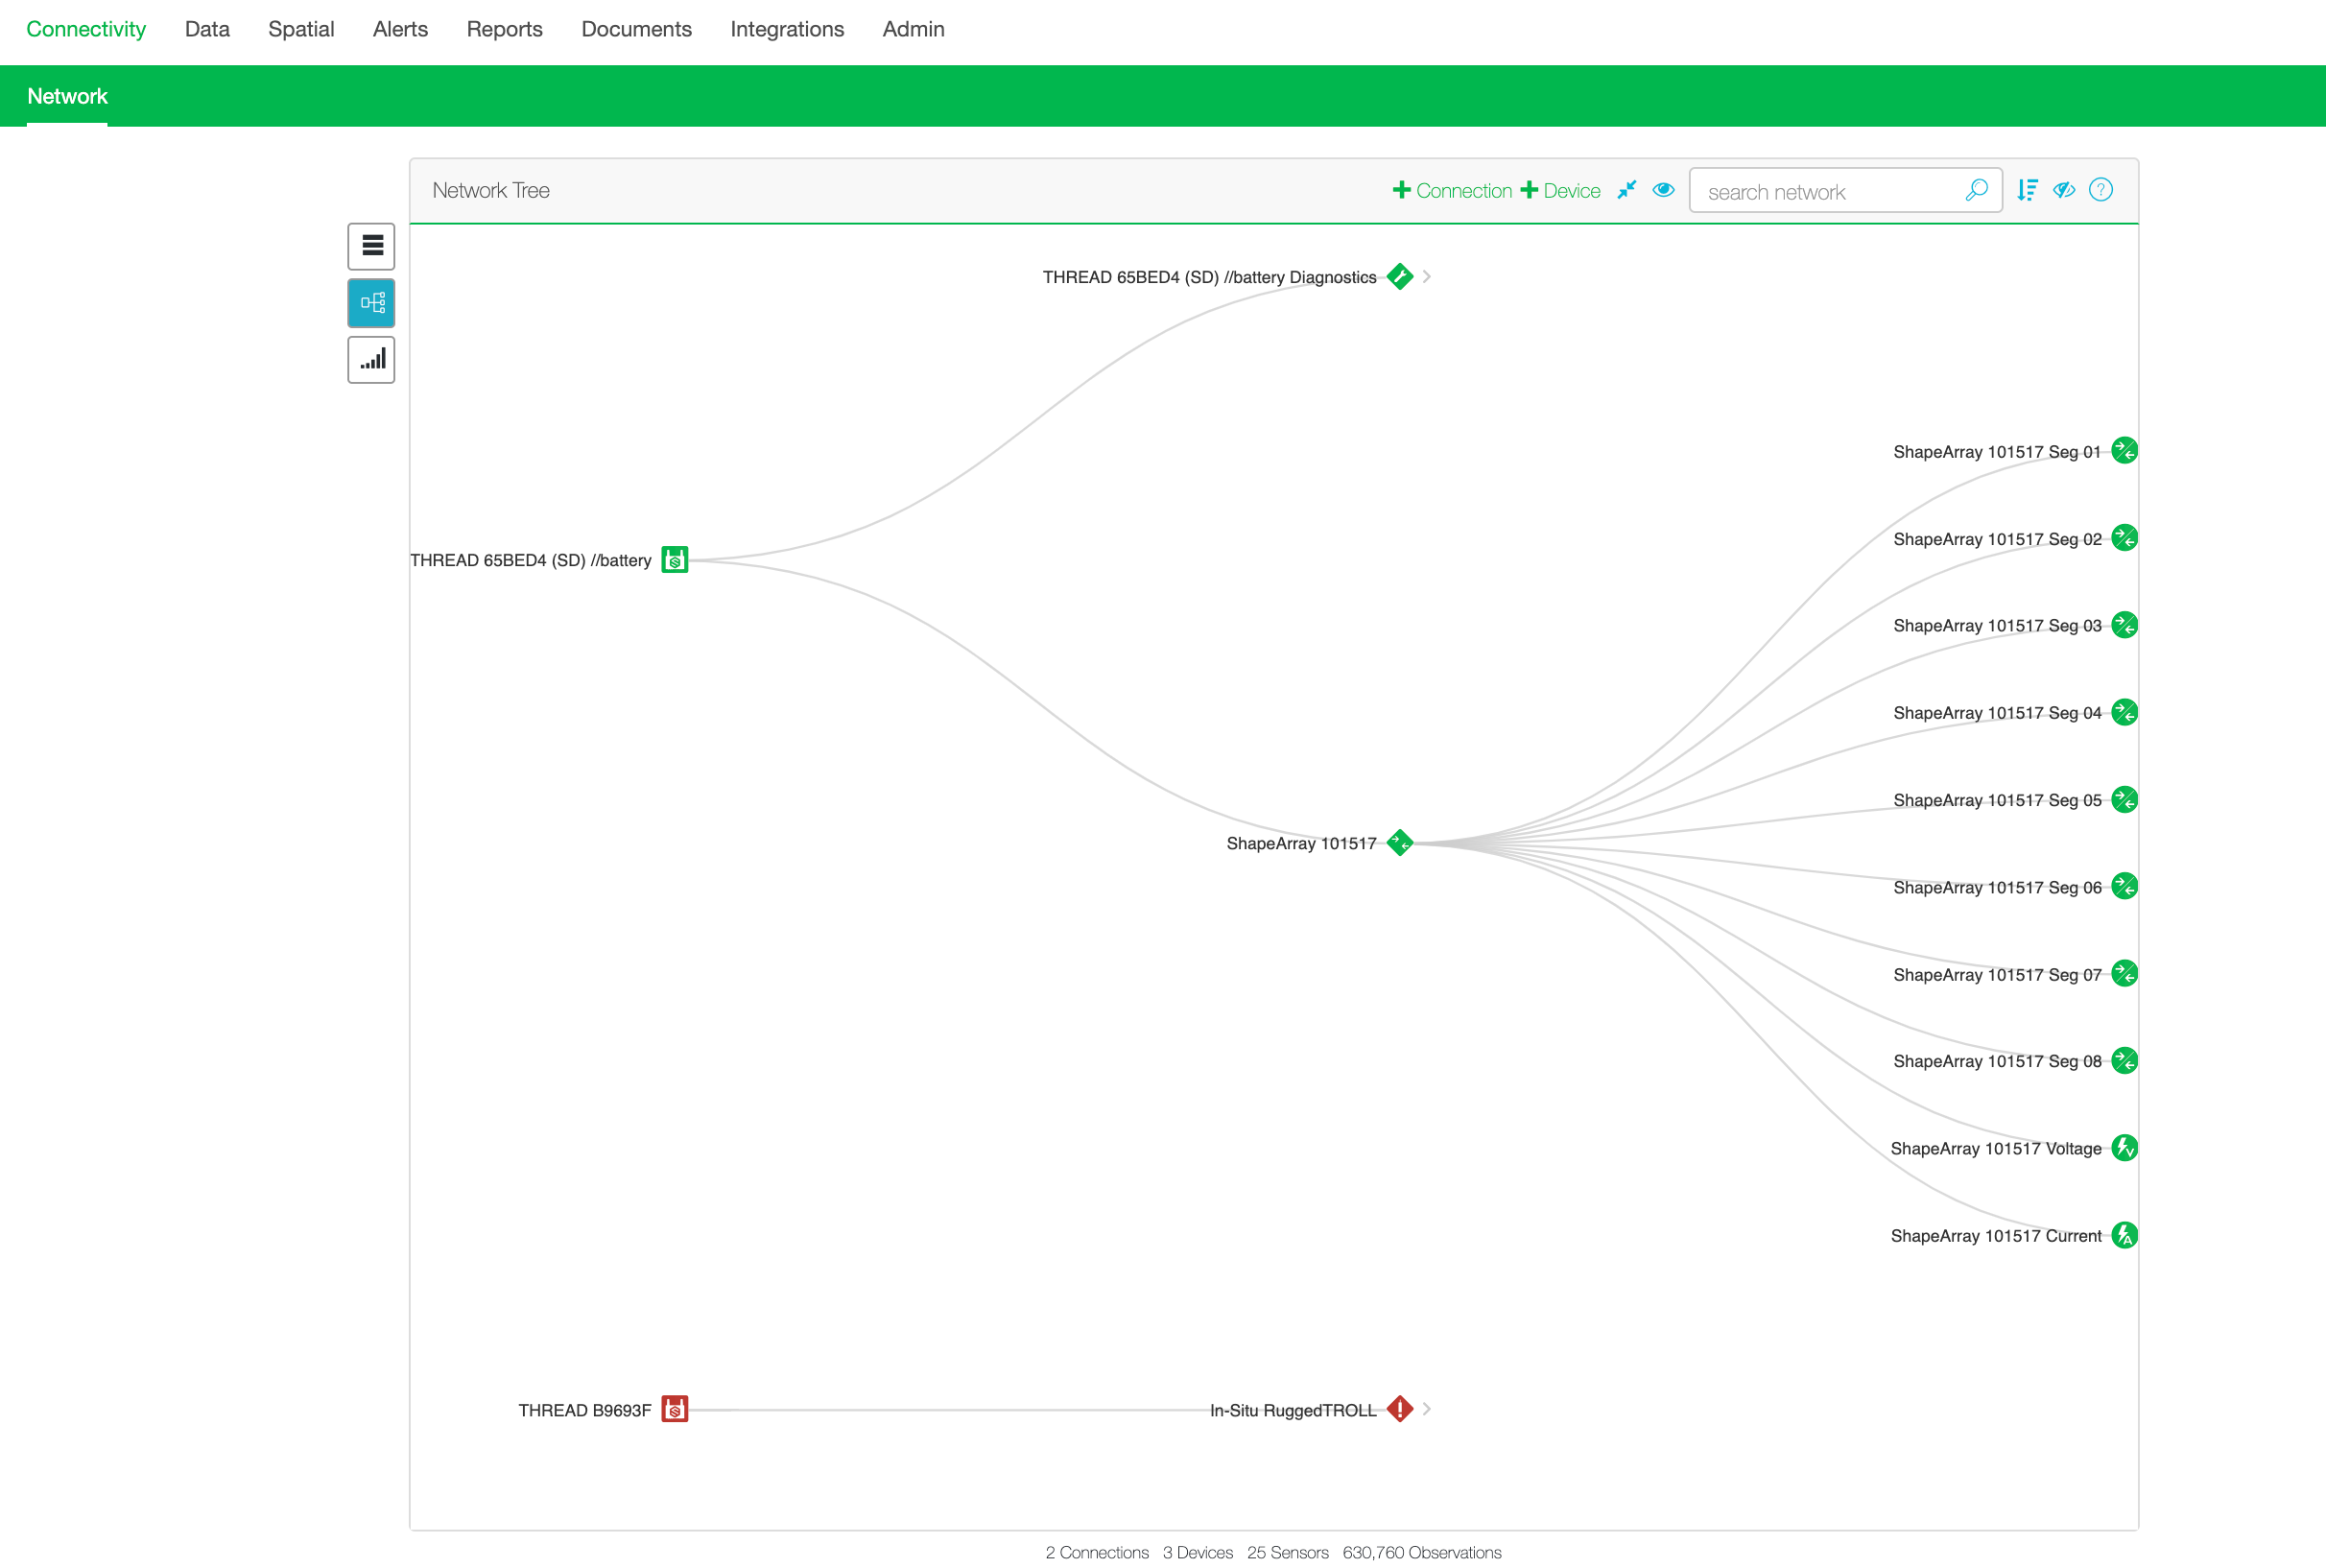Click the ShapeArray 101517 device diamond icon
Image resolution: width=2326 pixels, height=1568 pixels.
[1400, 843]
